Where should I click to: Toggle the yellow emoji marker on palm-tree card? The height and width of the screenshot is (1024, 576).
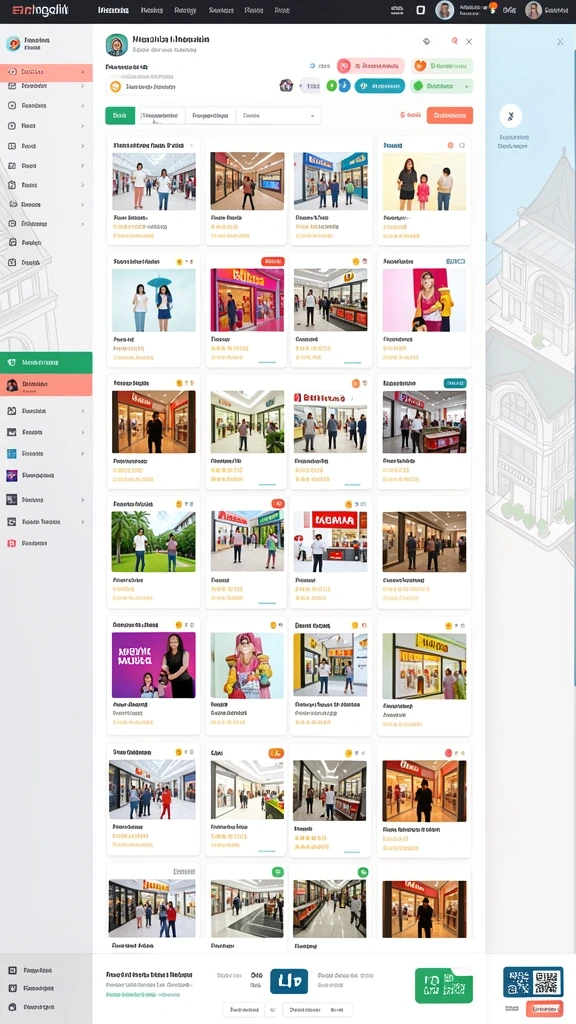pos(178,504)
